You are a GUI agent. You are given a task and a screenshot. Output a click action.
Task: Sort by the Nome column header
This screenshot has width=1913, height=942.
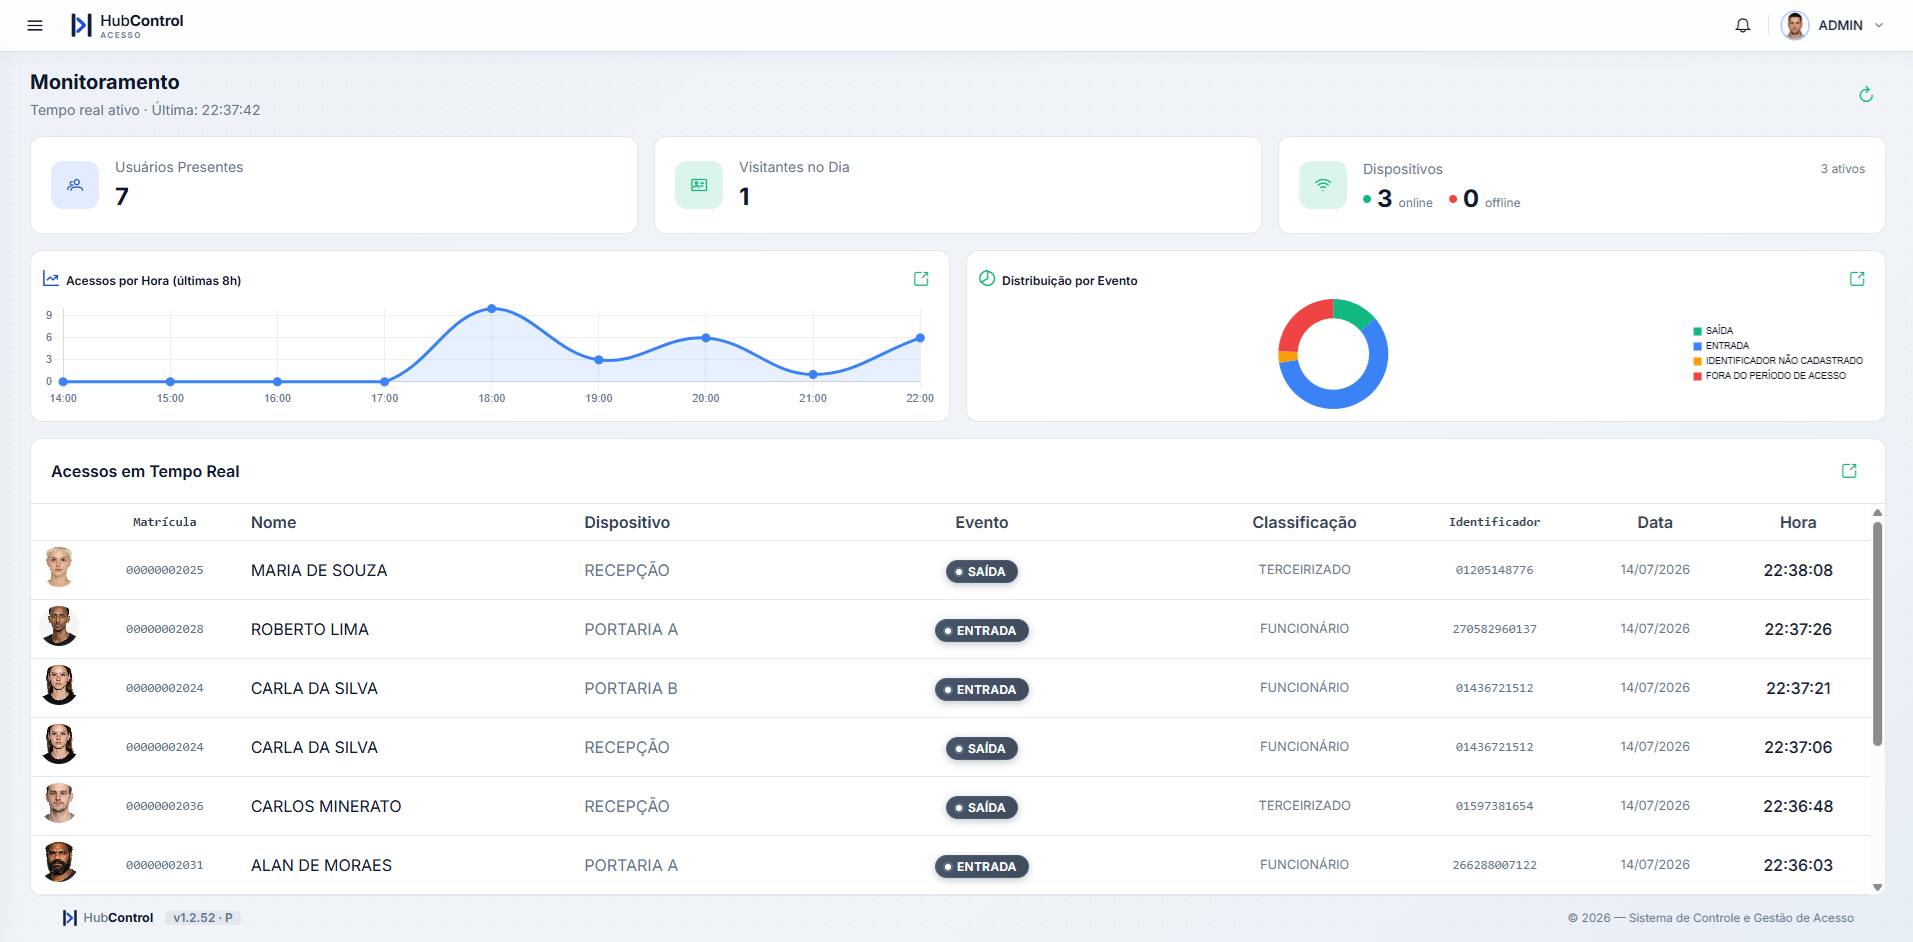(274, 522)
